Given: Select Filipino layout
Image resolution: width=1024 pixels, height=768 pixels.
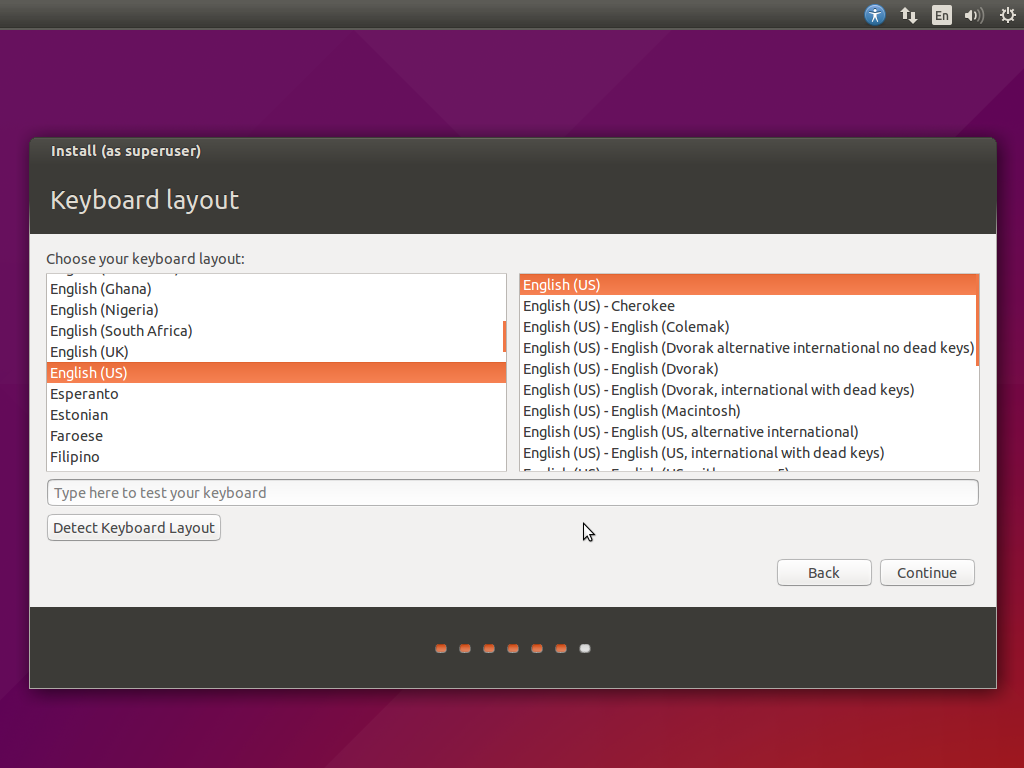Looking at the screenshot, I should tap(275, 456).
